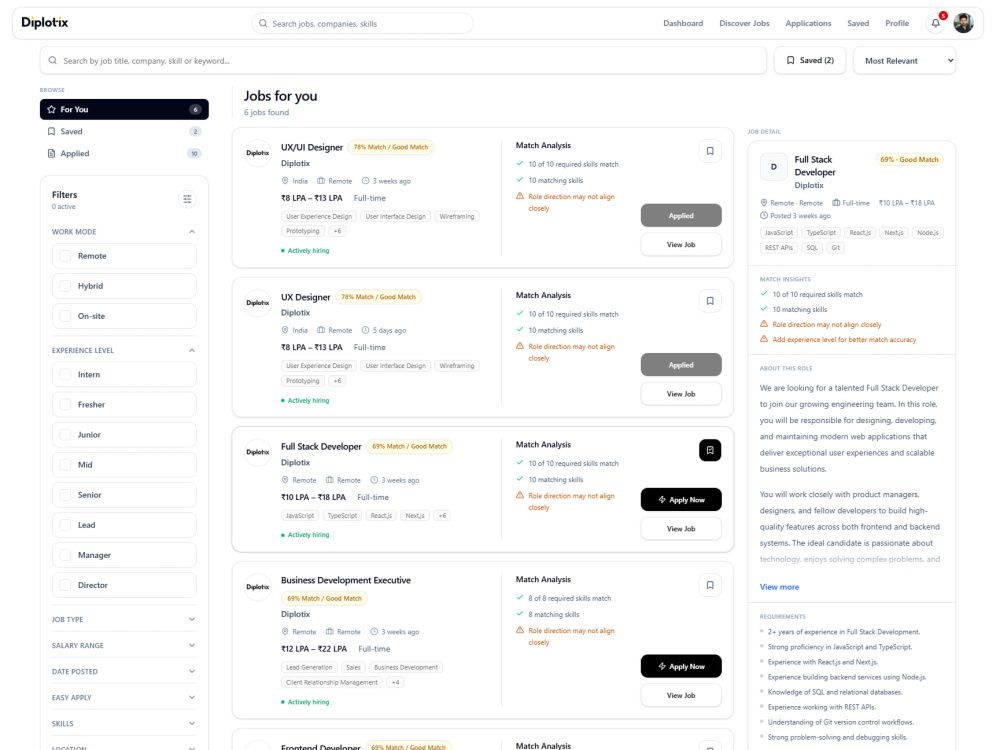Click the +6 skills tag on UX/UI Designer card
This screenshot has height=750, width=1000.
(x=337, y=231)
